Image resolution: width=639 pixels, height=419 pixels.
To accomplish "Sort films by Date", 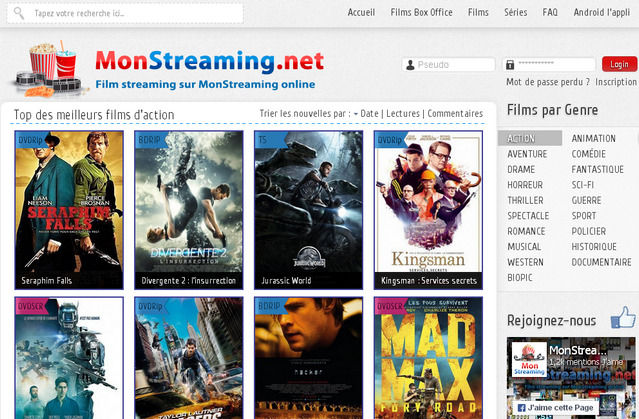I will click(369, 114).
